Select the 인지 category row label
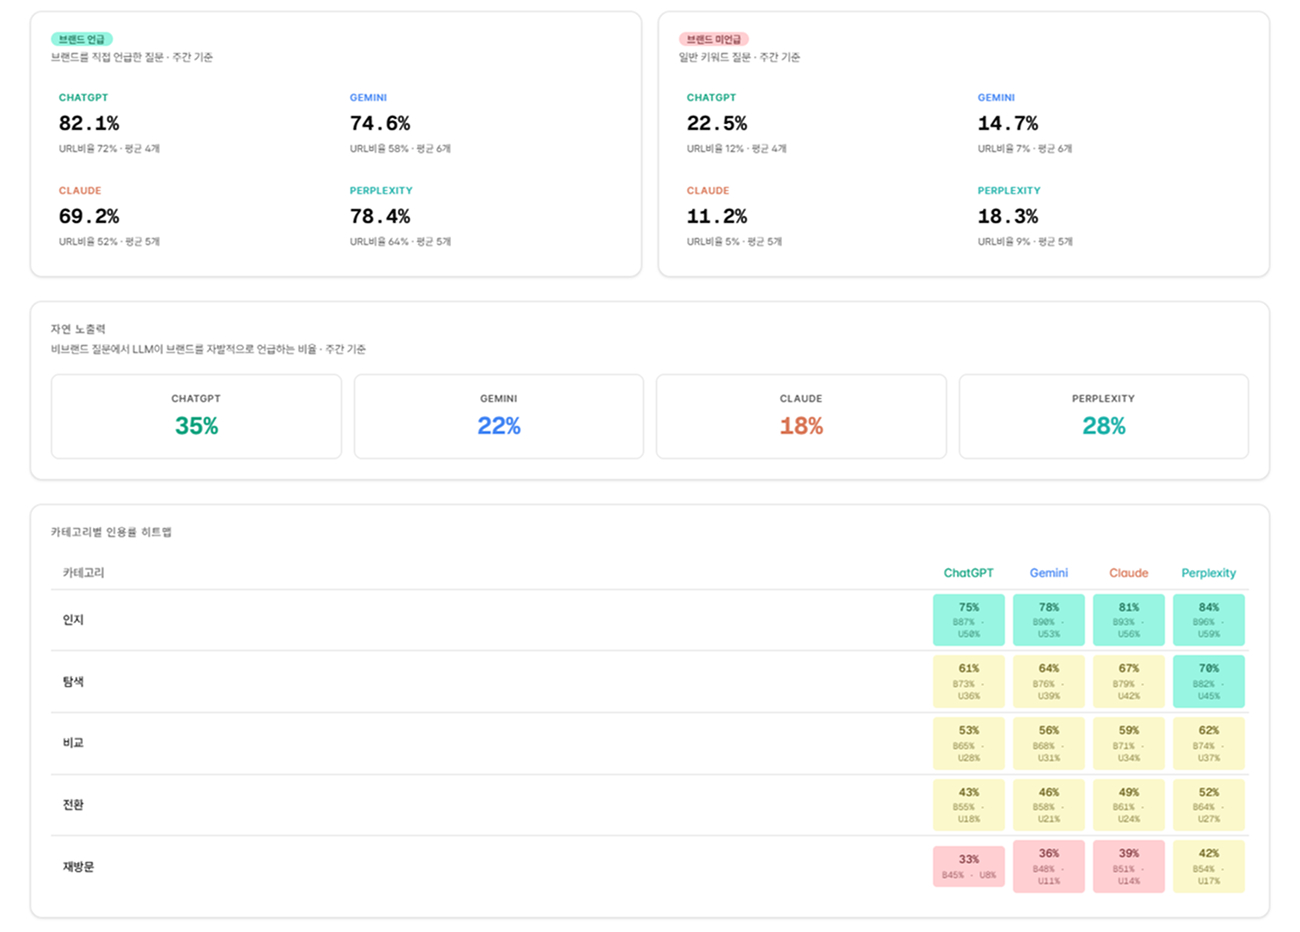Viewport: 1300px width, 932px height. coord(73,620)
